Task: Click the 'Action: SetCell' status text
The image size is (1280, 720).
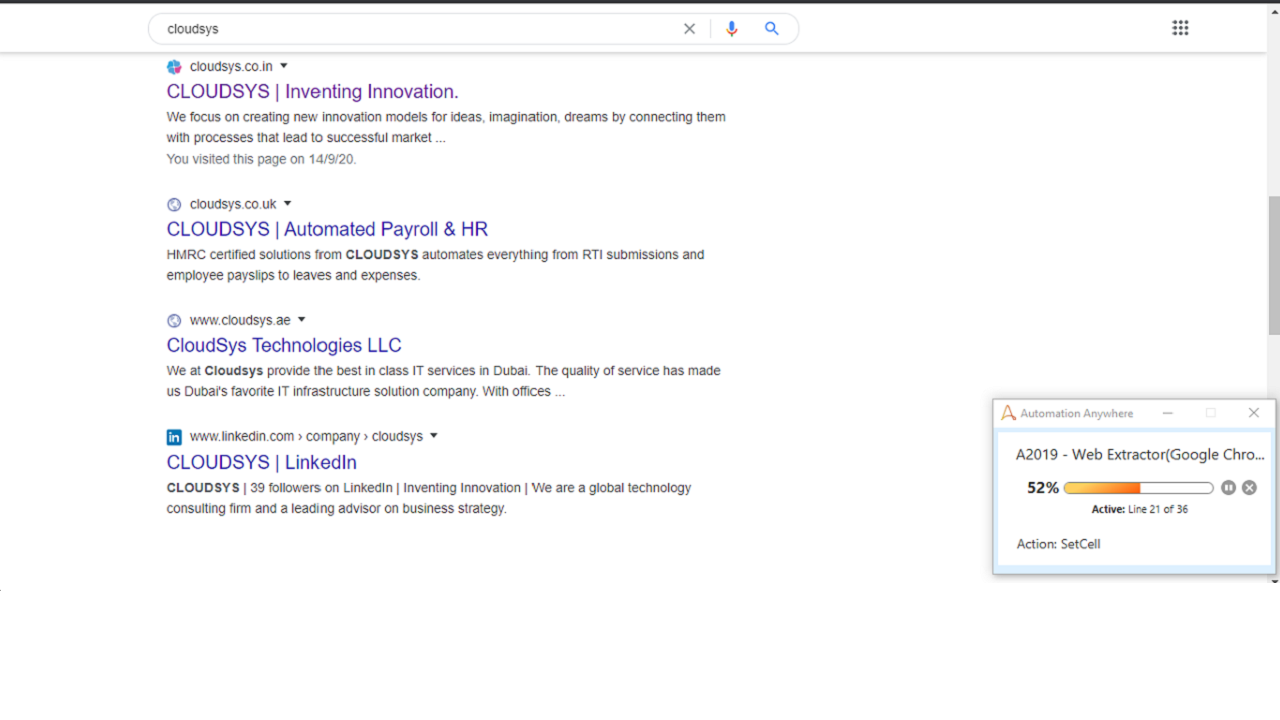Action: pyautogui.click(x=1058, y=544)
